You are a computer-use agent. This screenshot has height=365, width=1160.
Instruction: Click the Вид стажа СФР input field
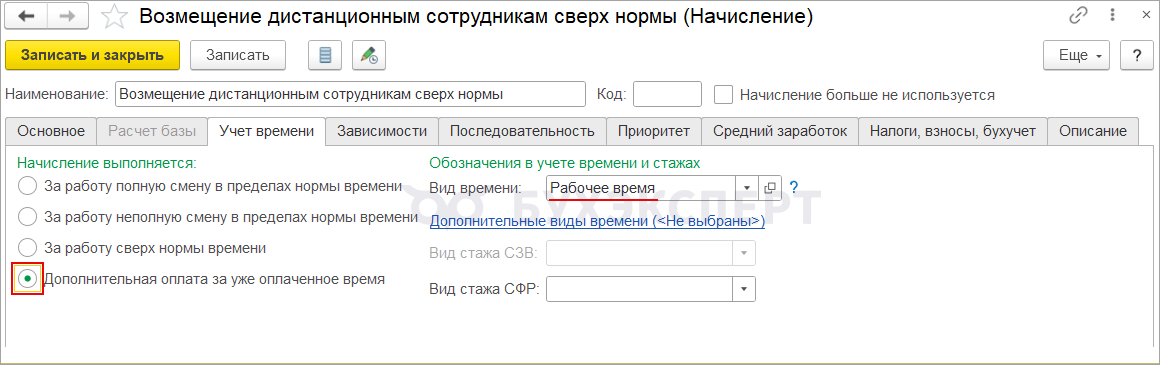pos(639,289)
